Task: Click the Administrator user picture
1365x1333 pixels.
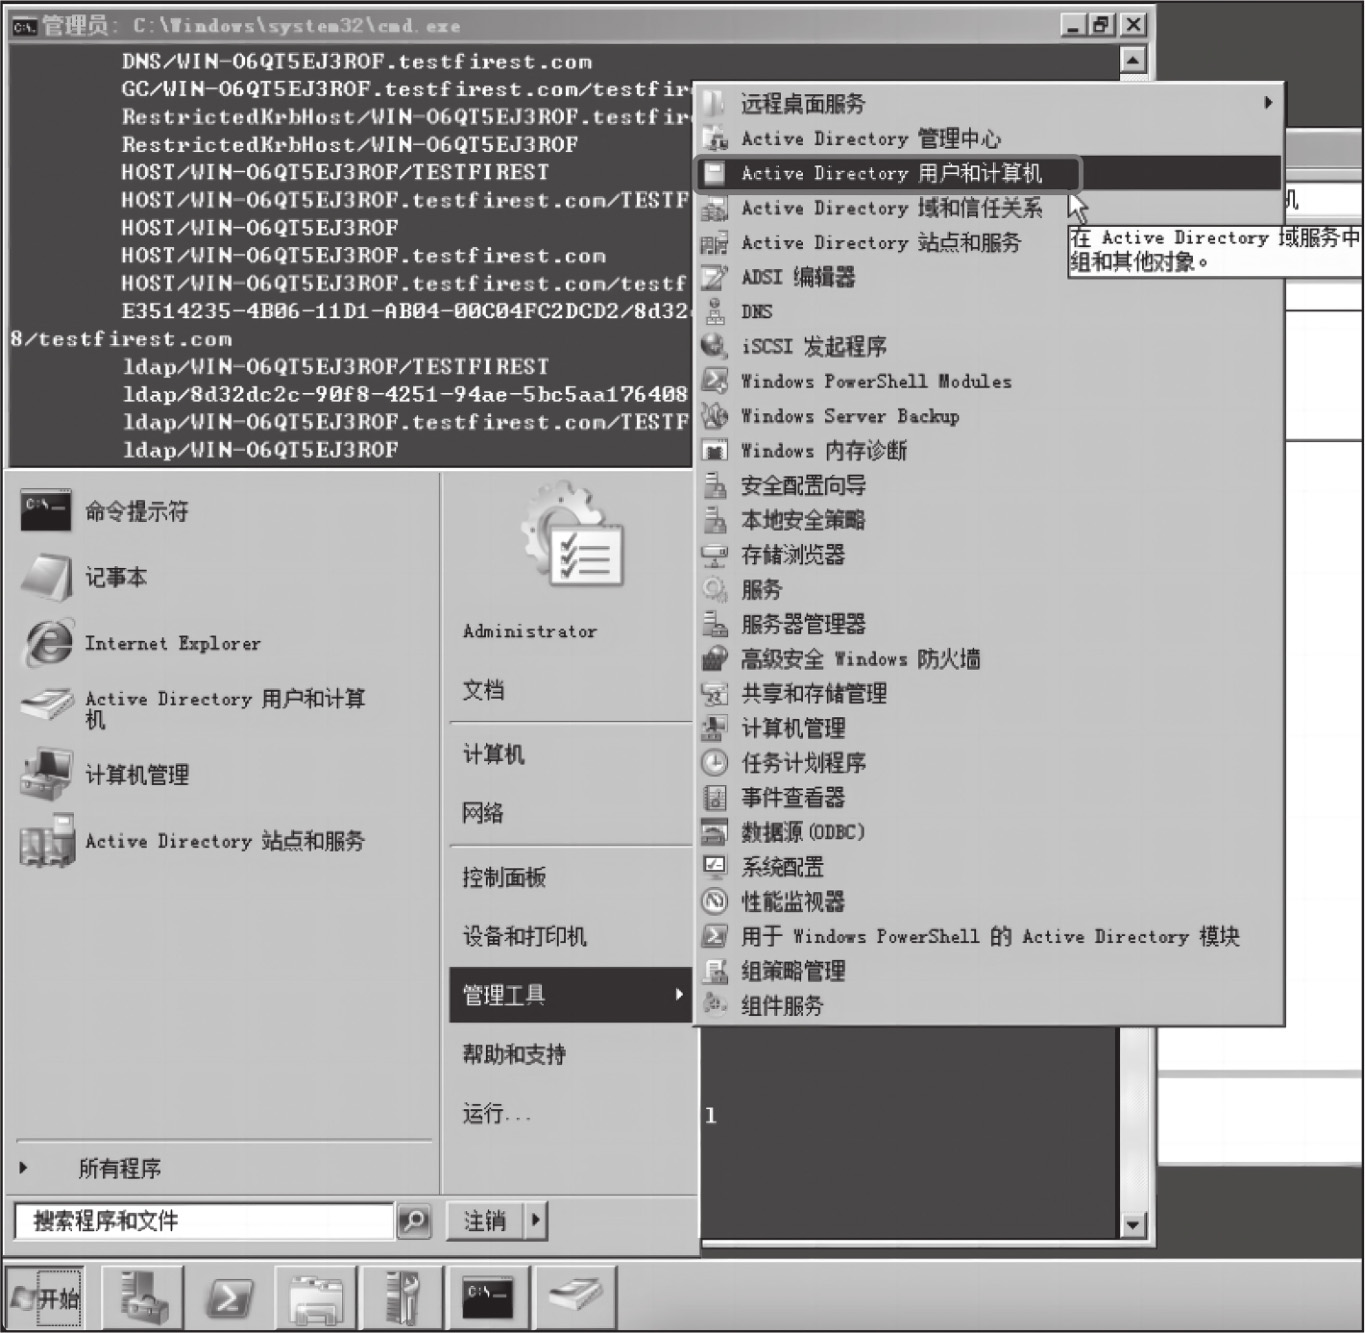Action: pyautogui.click(x=572, y=535)
